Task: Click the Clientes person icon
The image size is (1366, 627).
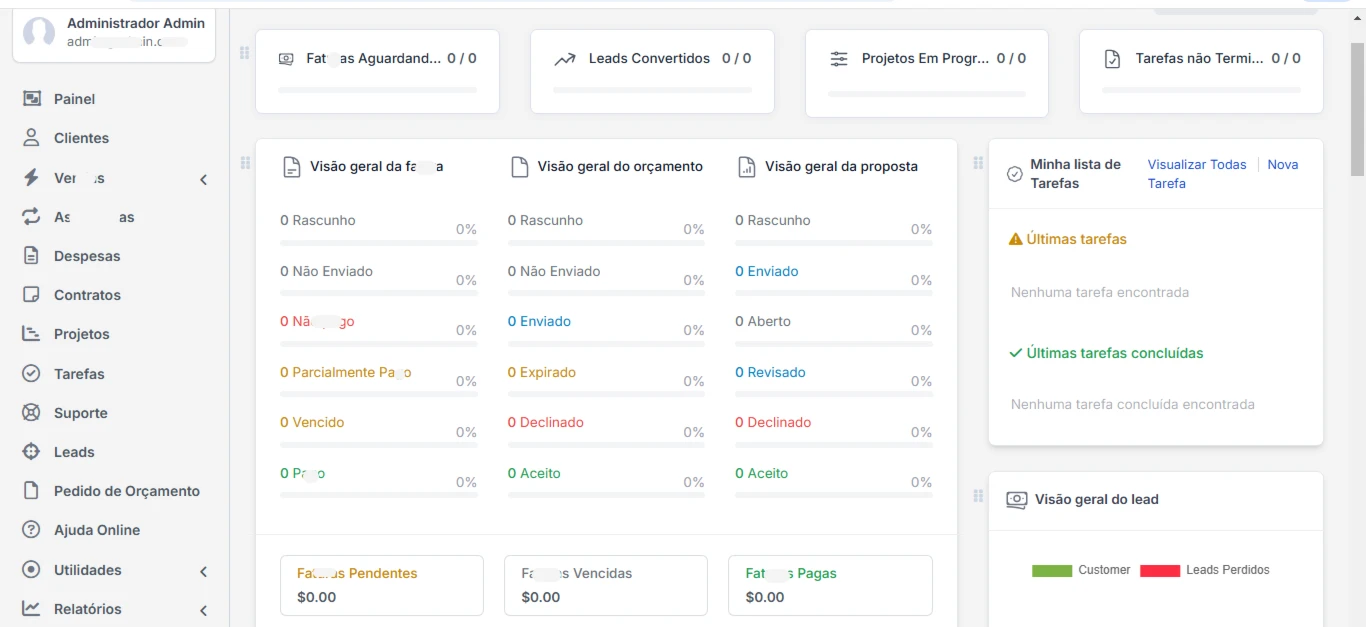Action: (32, 138)
